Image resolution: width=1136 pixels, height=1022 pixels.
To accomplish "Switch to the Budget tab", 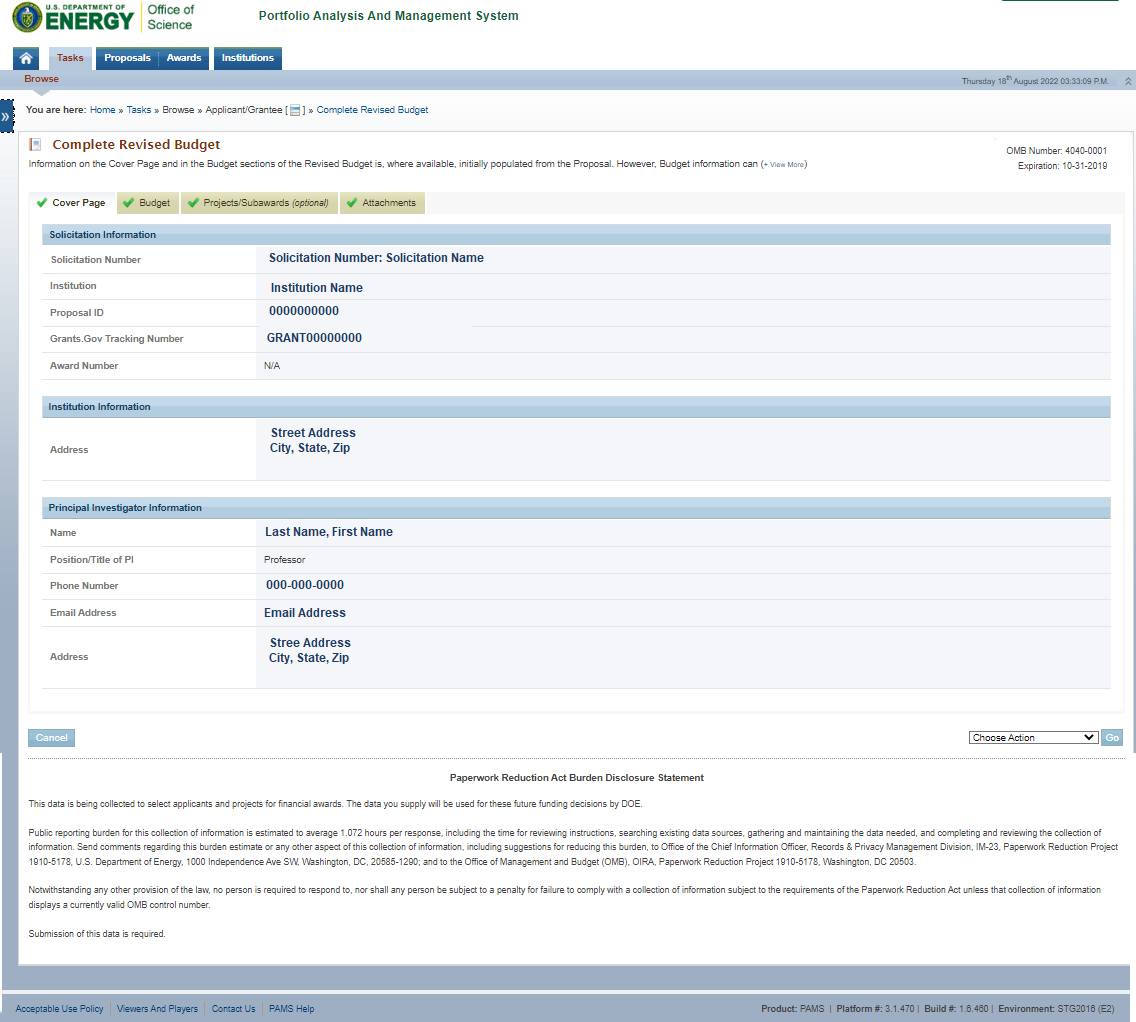I will click(147, 203).
